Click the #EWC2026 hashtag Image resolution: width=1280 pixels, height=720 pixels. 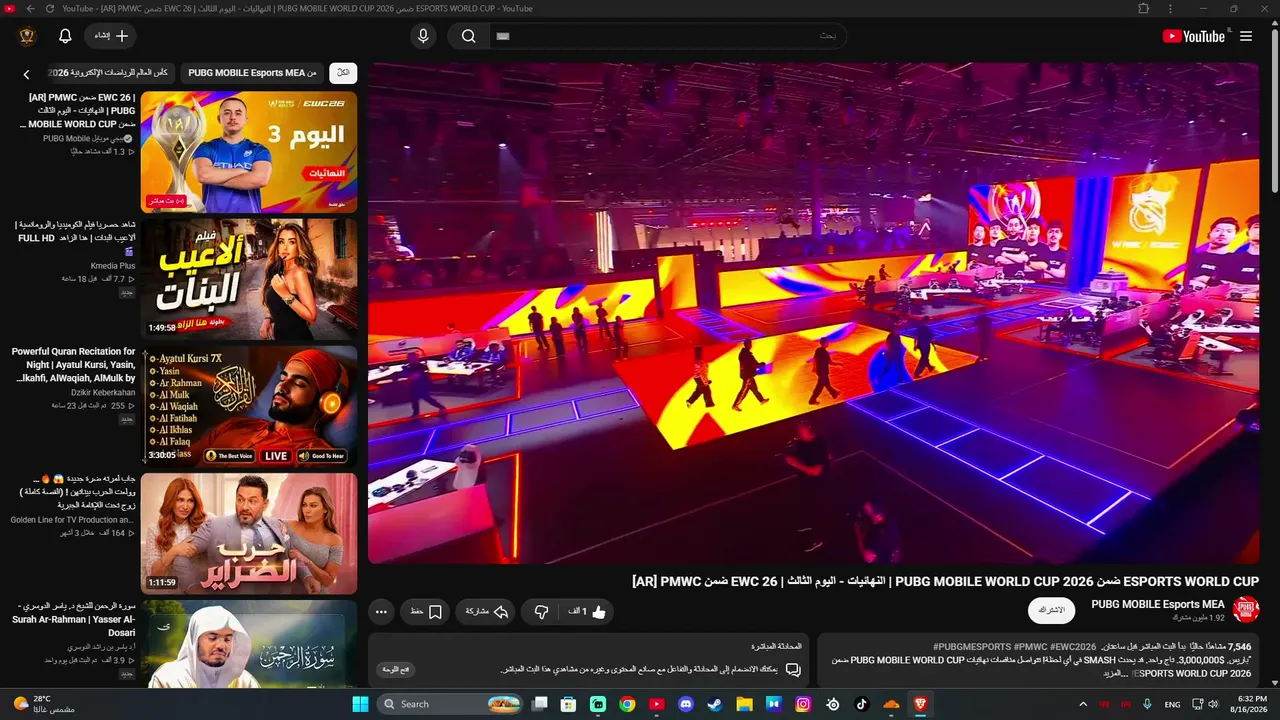click(1073, 647)
